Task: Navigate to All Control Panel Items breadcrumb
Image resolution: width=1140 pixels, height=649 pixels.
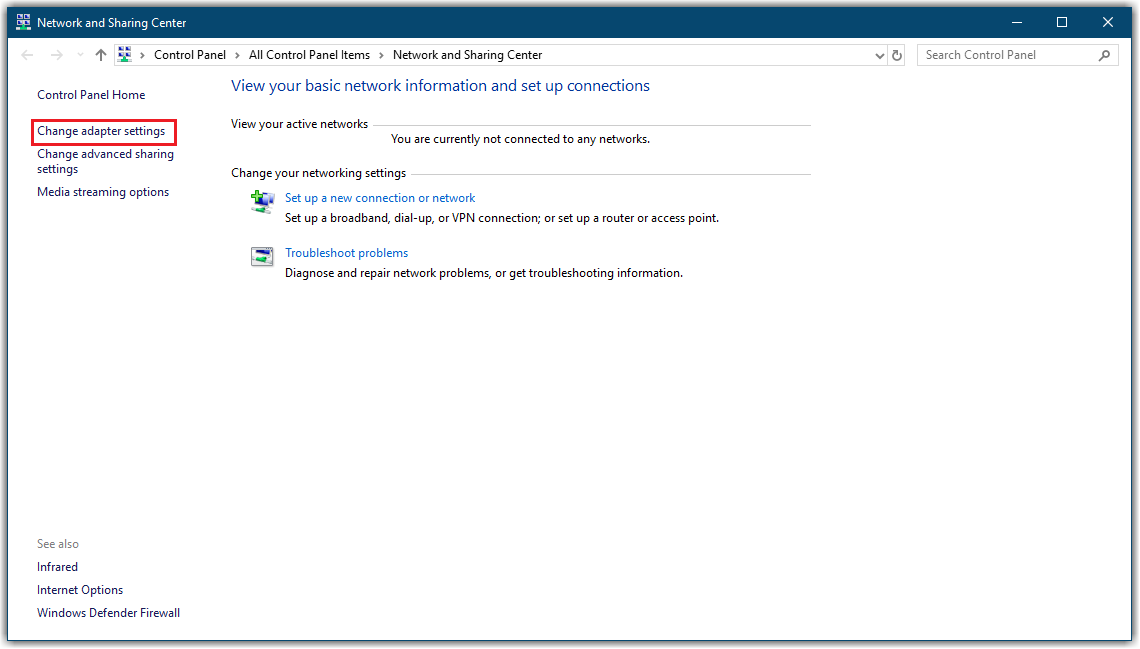Action: pyautogui.click(x=309, y=55)
